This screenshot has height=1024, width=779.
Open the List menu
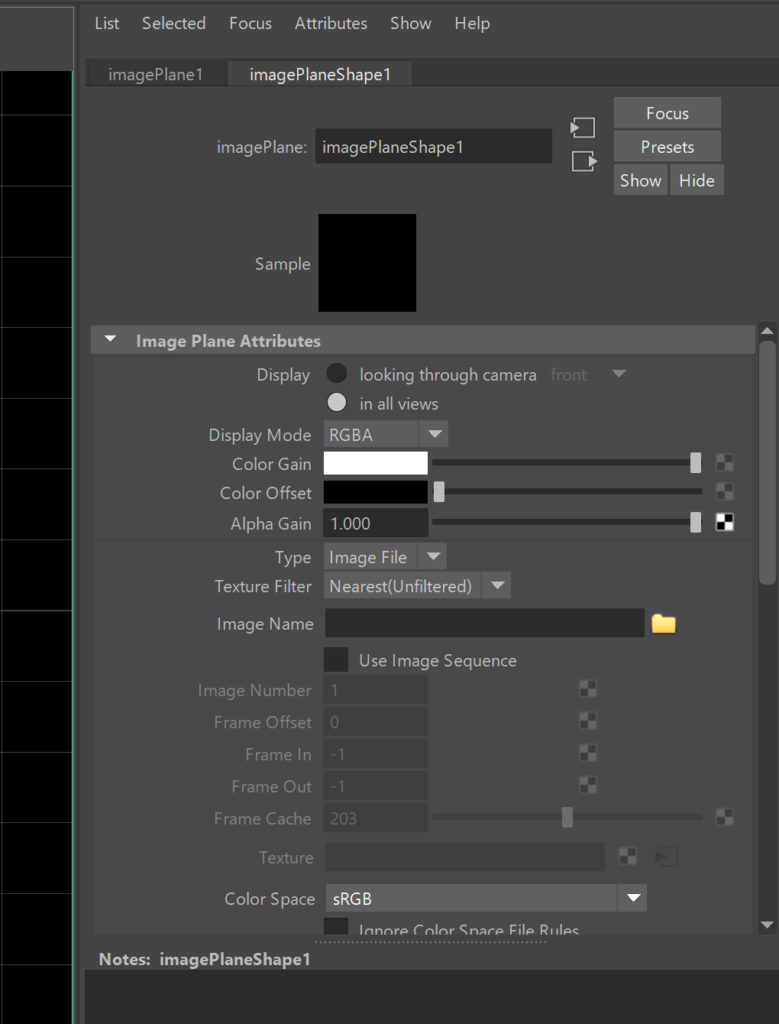[107, 24]
